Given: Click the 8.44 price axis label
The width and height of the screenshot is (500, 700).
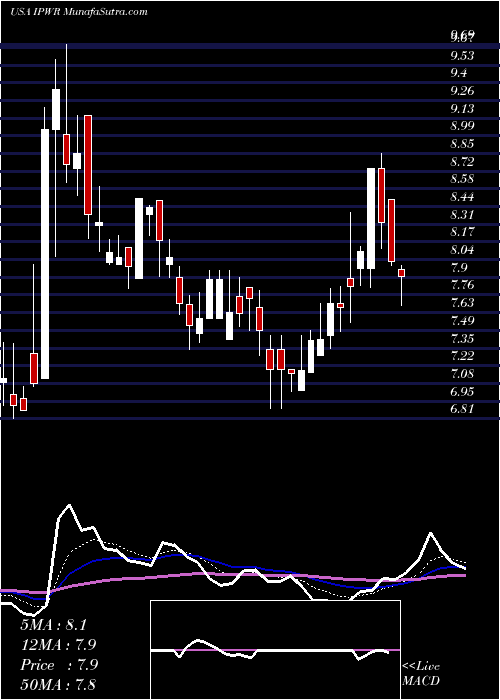Looking at the screenshot, I should point(462,197).
